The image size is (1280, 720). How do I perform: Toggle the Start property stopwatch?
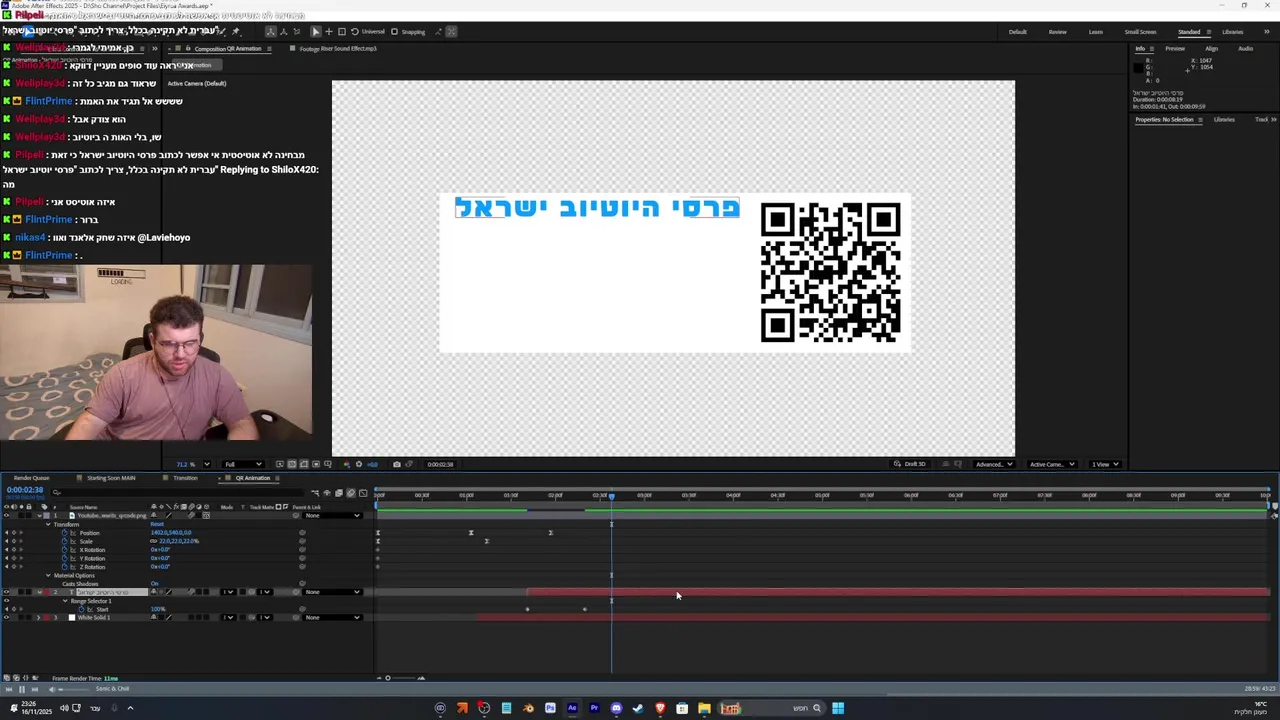[x=82, y=610]
